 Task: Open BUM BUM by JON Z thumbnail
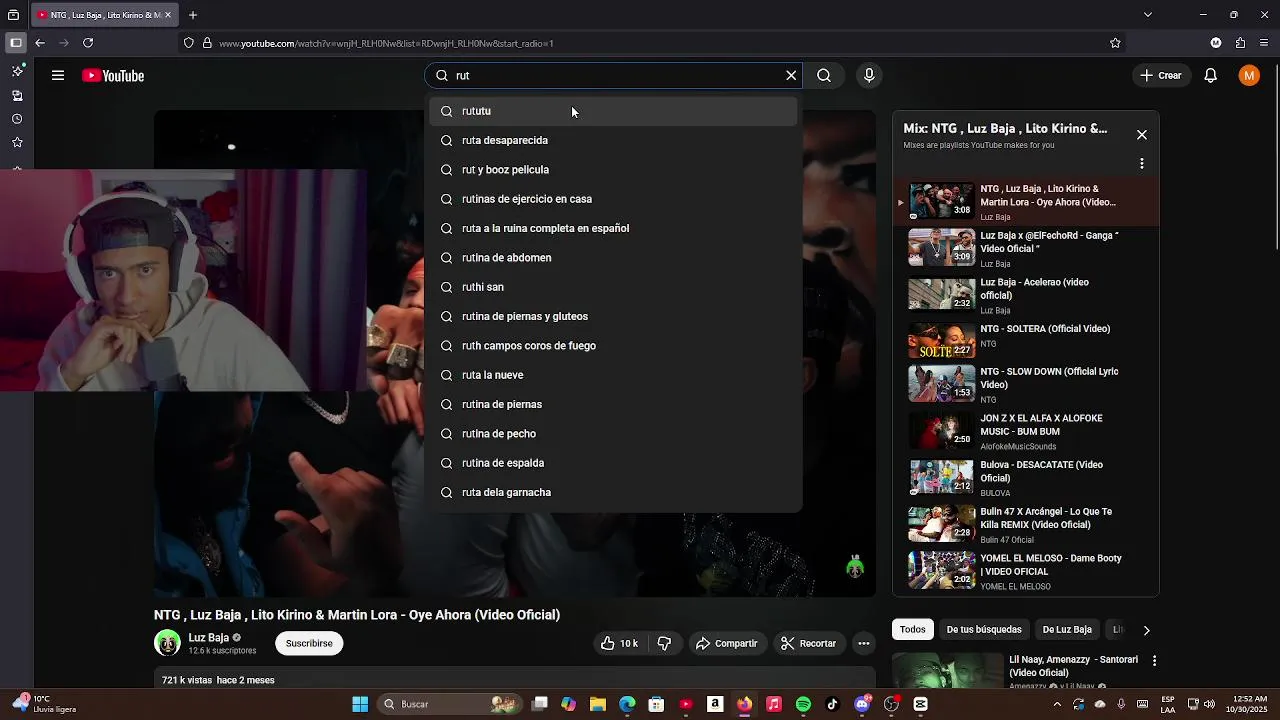pos(941,432)
